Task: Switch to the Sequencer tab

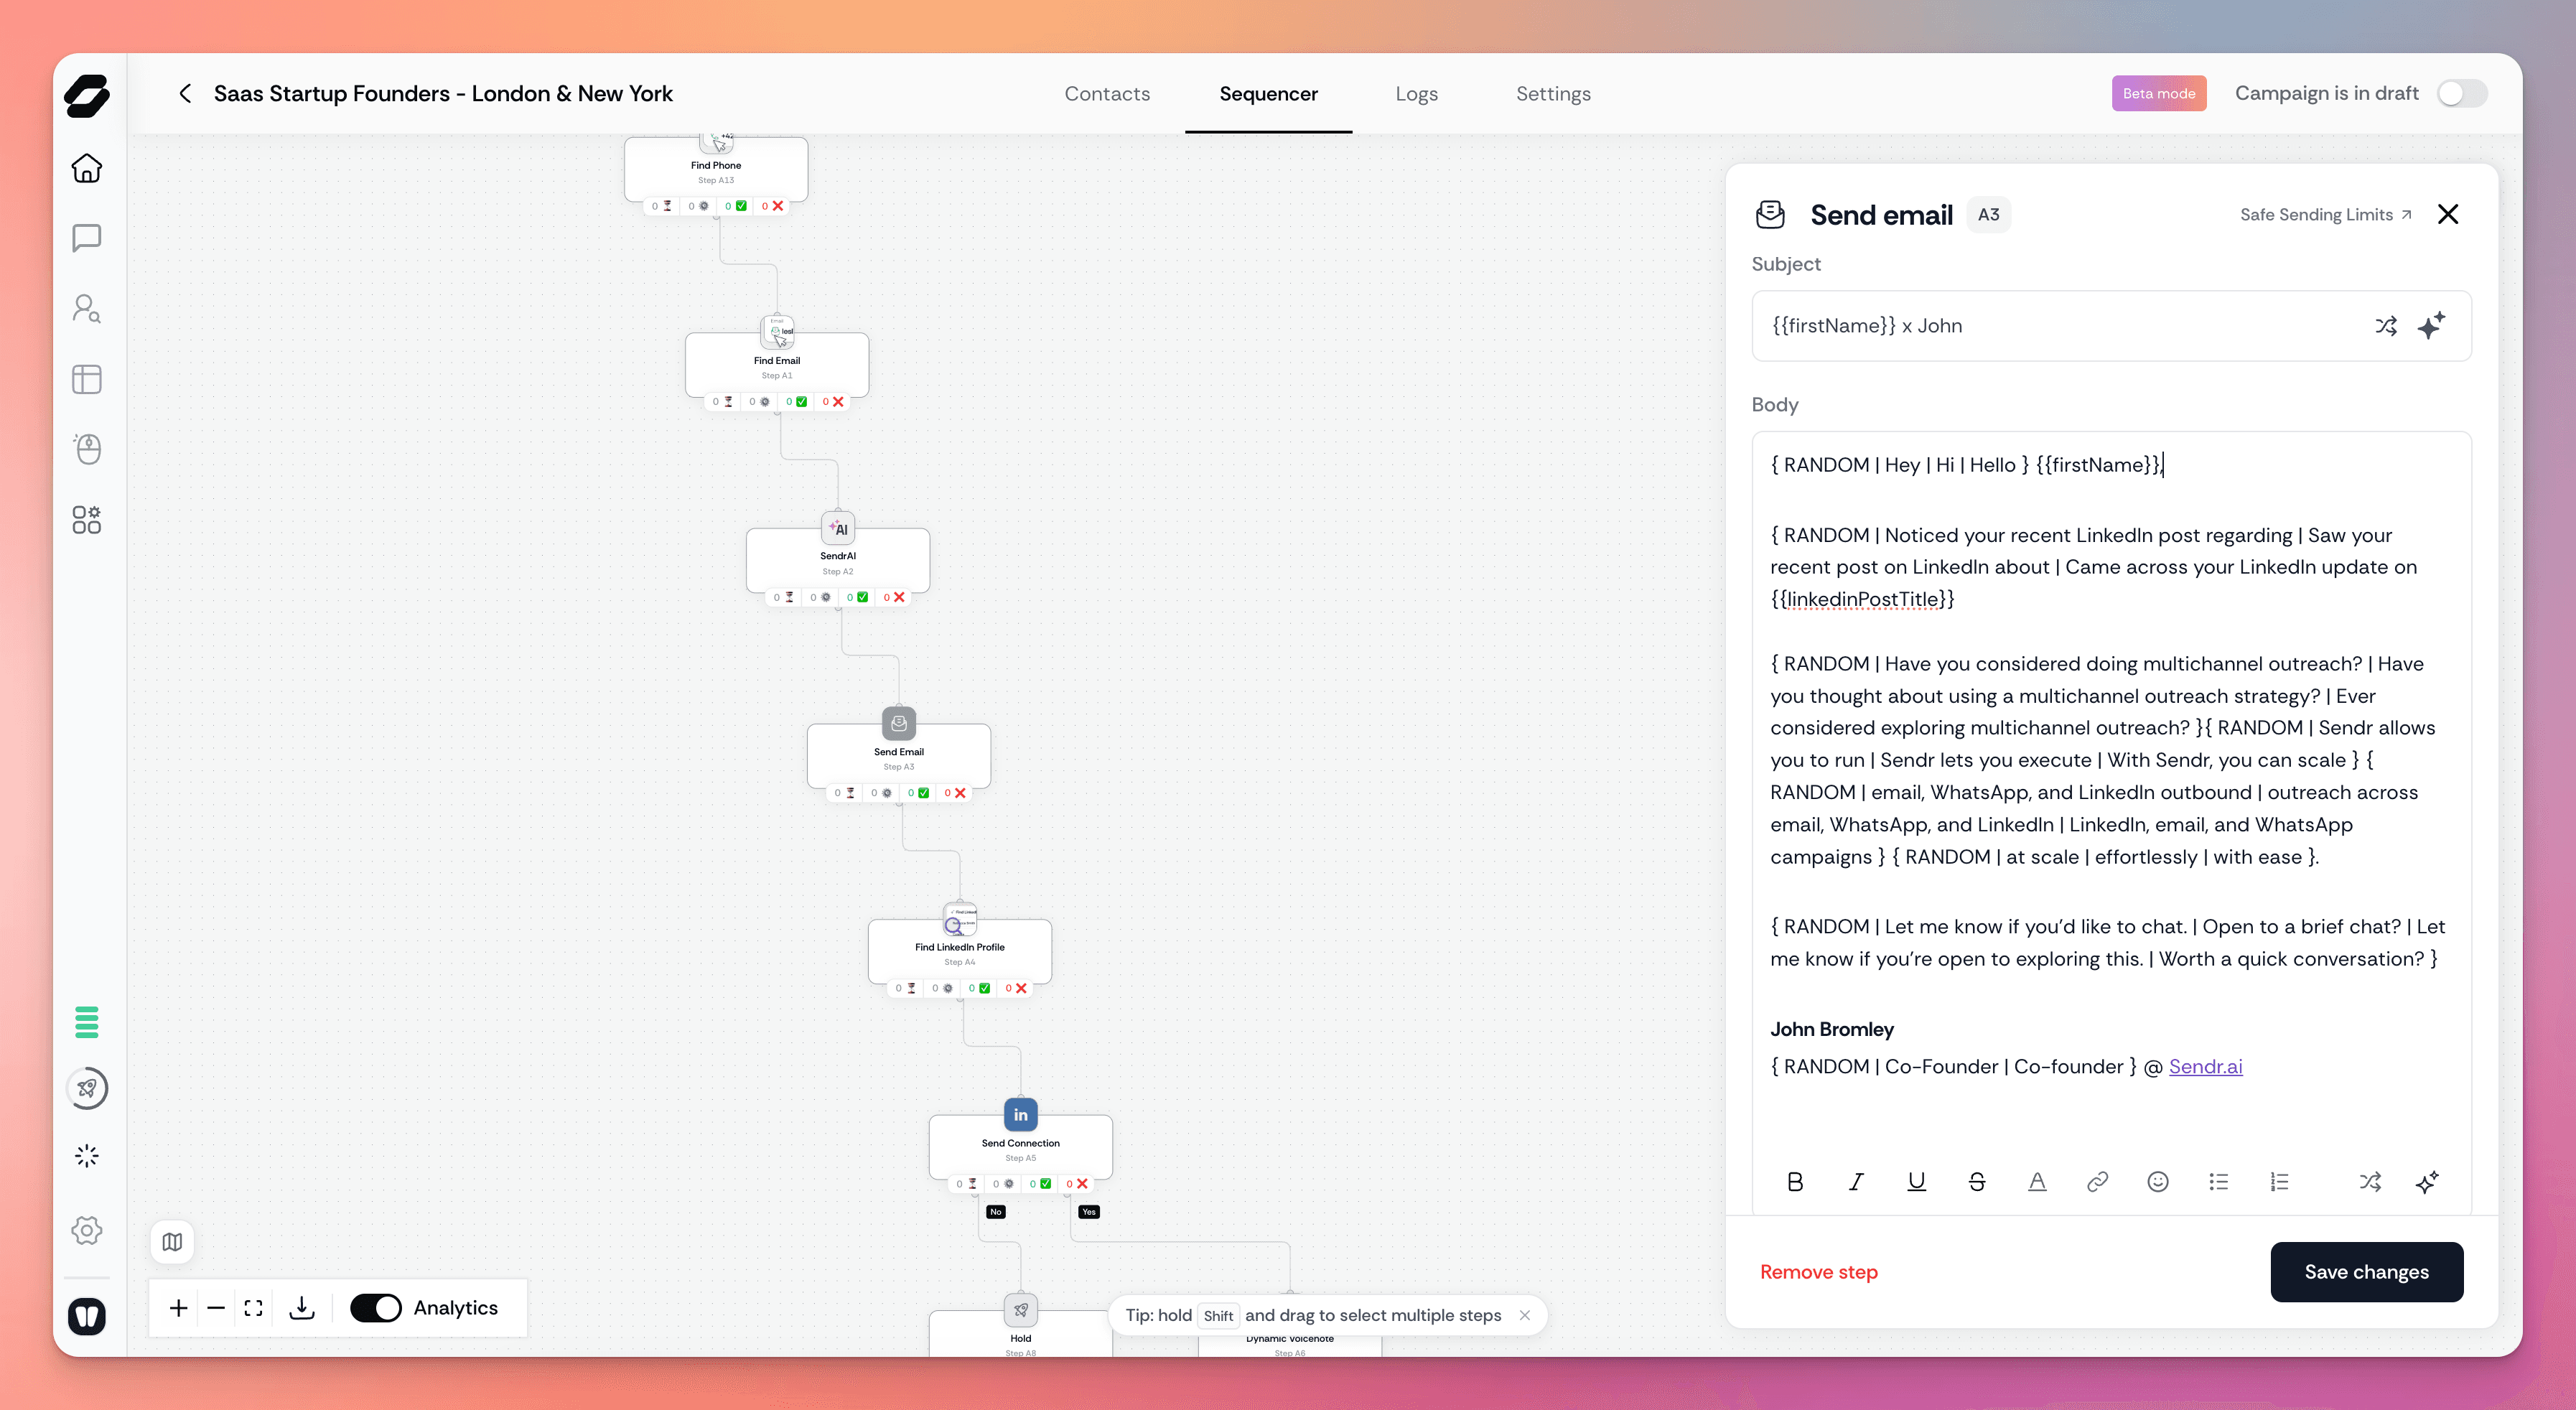Action: pos(1268,93)
